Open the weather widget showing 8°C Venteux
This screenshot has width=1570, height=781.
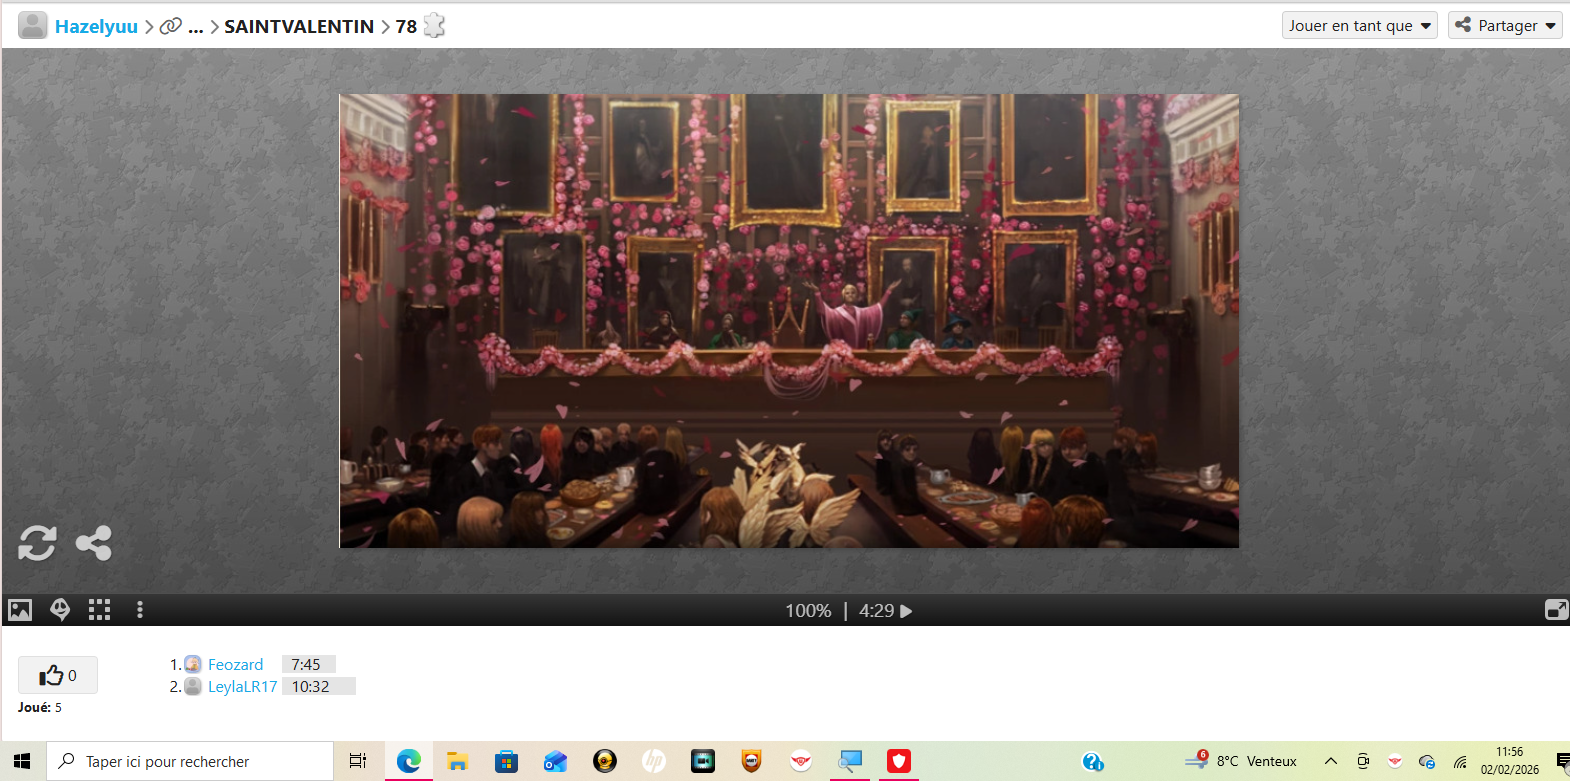tap(1241, 761)
